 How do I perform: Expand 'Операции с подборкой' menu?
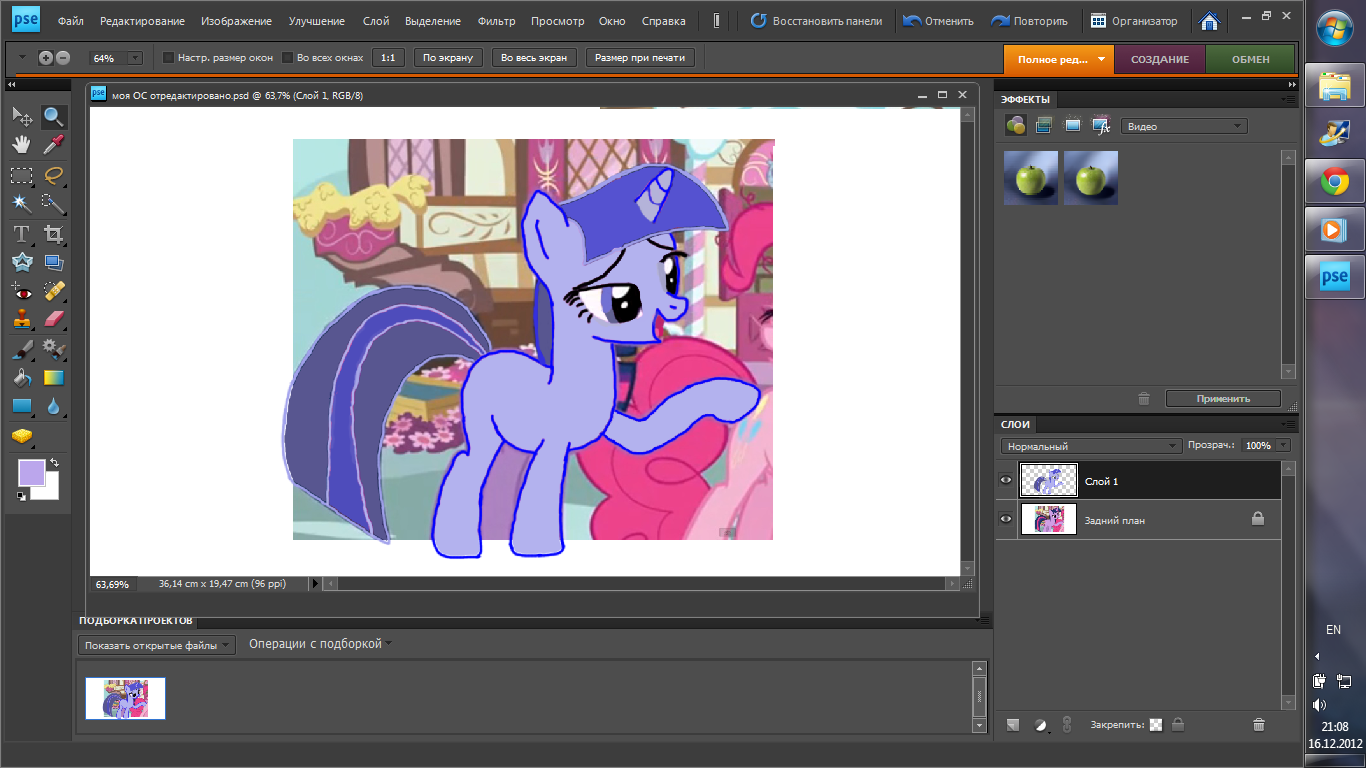click(320, 644)
